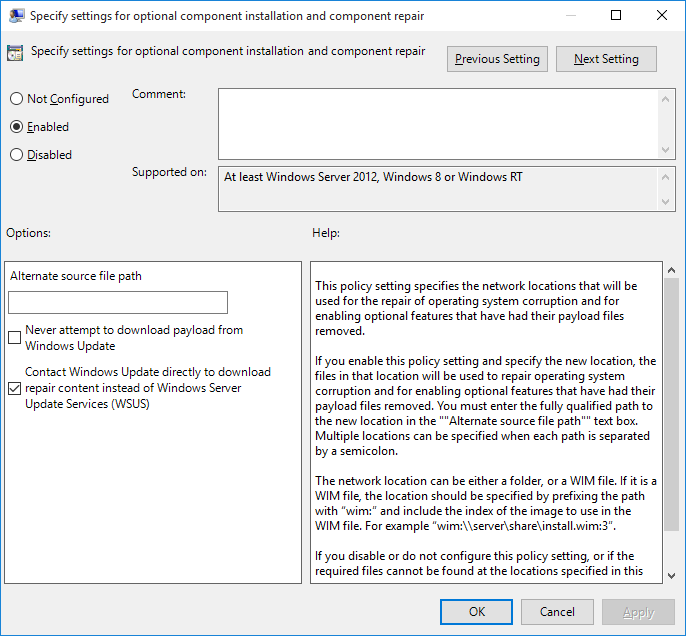Screen dimensions: 686x636
Task: Minimize the policy settings dialog
Action: 569,15
